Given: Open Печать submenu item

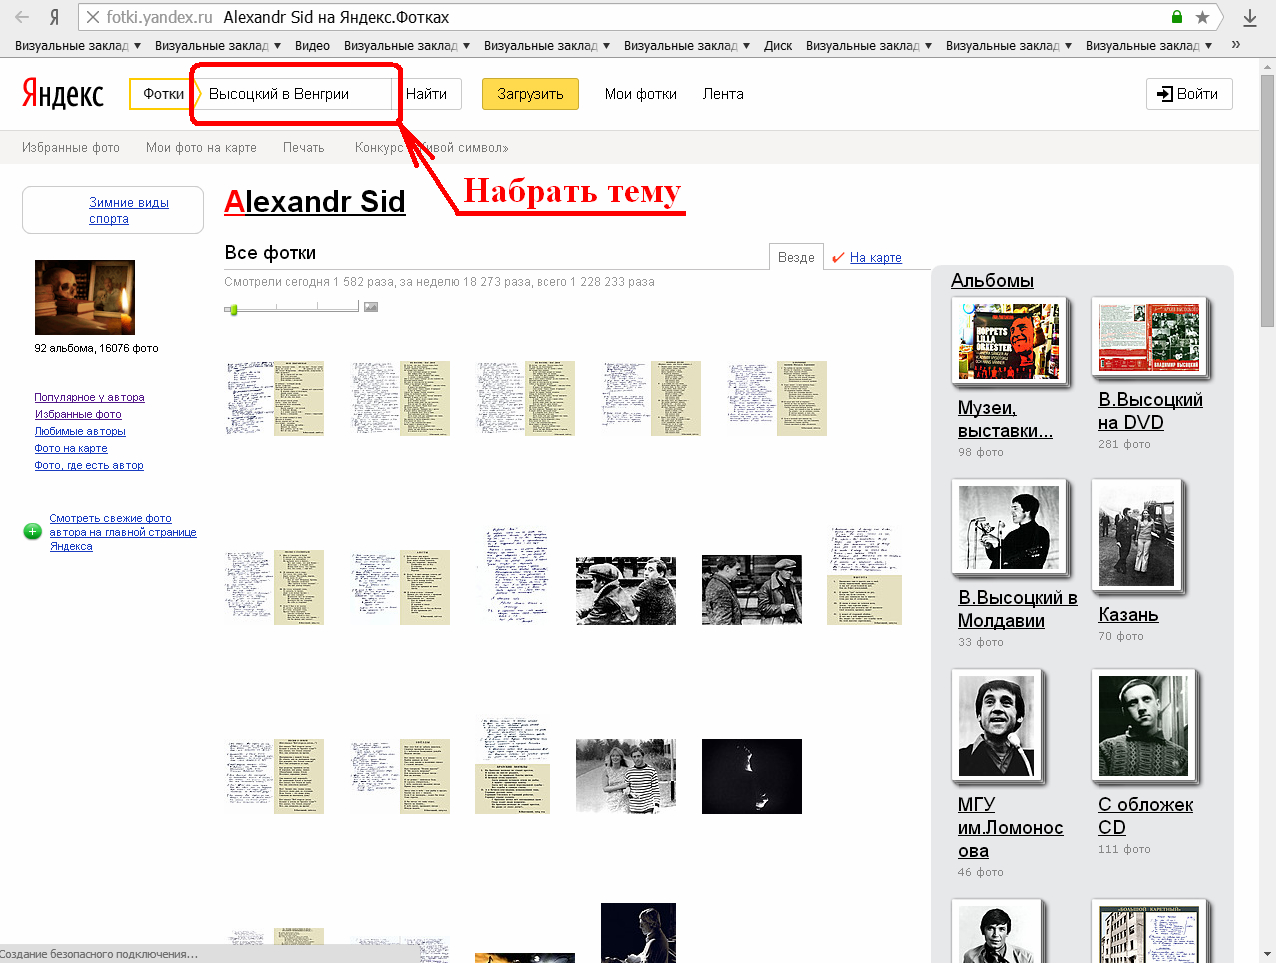Looking at the screenshot, I should [x=304, y=147].
